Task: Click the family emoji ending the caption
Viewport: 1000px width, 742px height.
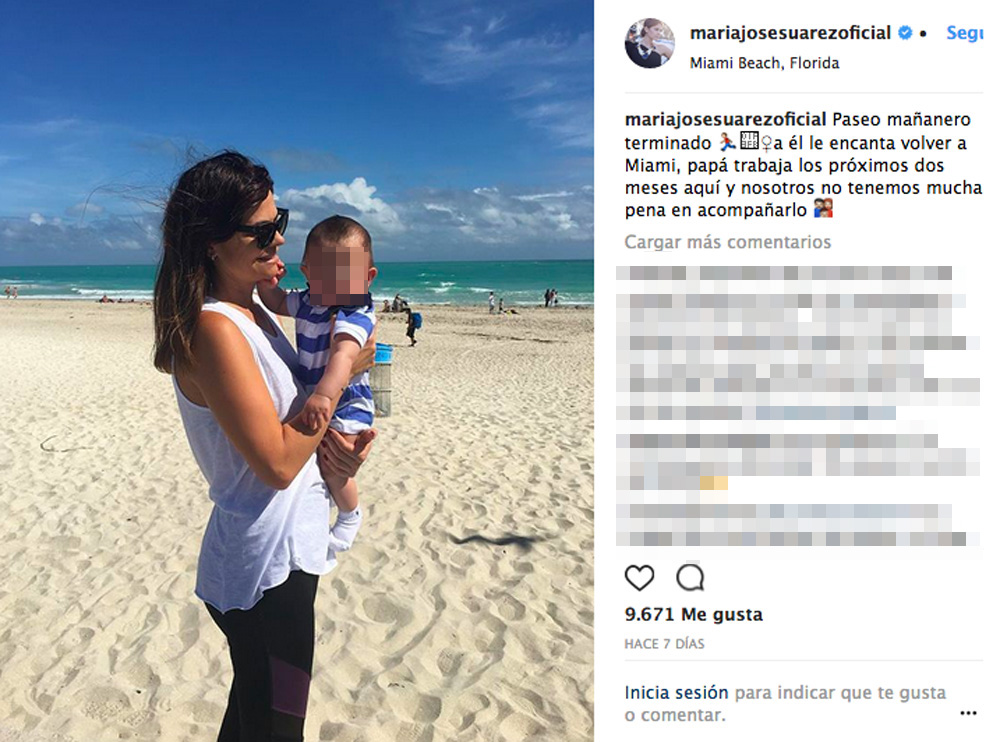Action: (823, 209)
